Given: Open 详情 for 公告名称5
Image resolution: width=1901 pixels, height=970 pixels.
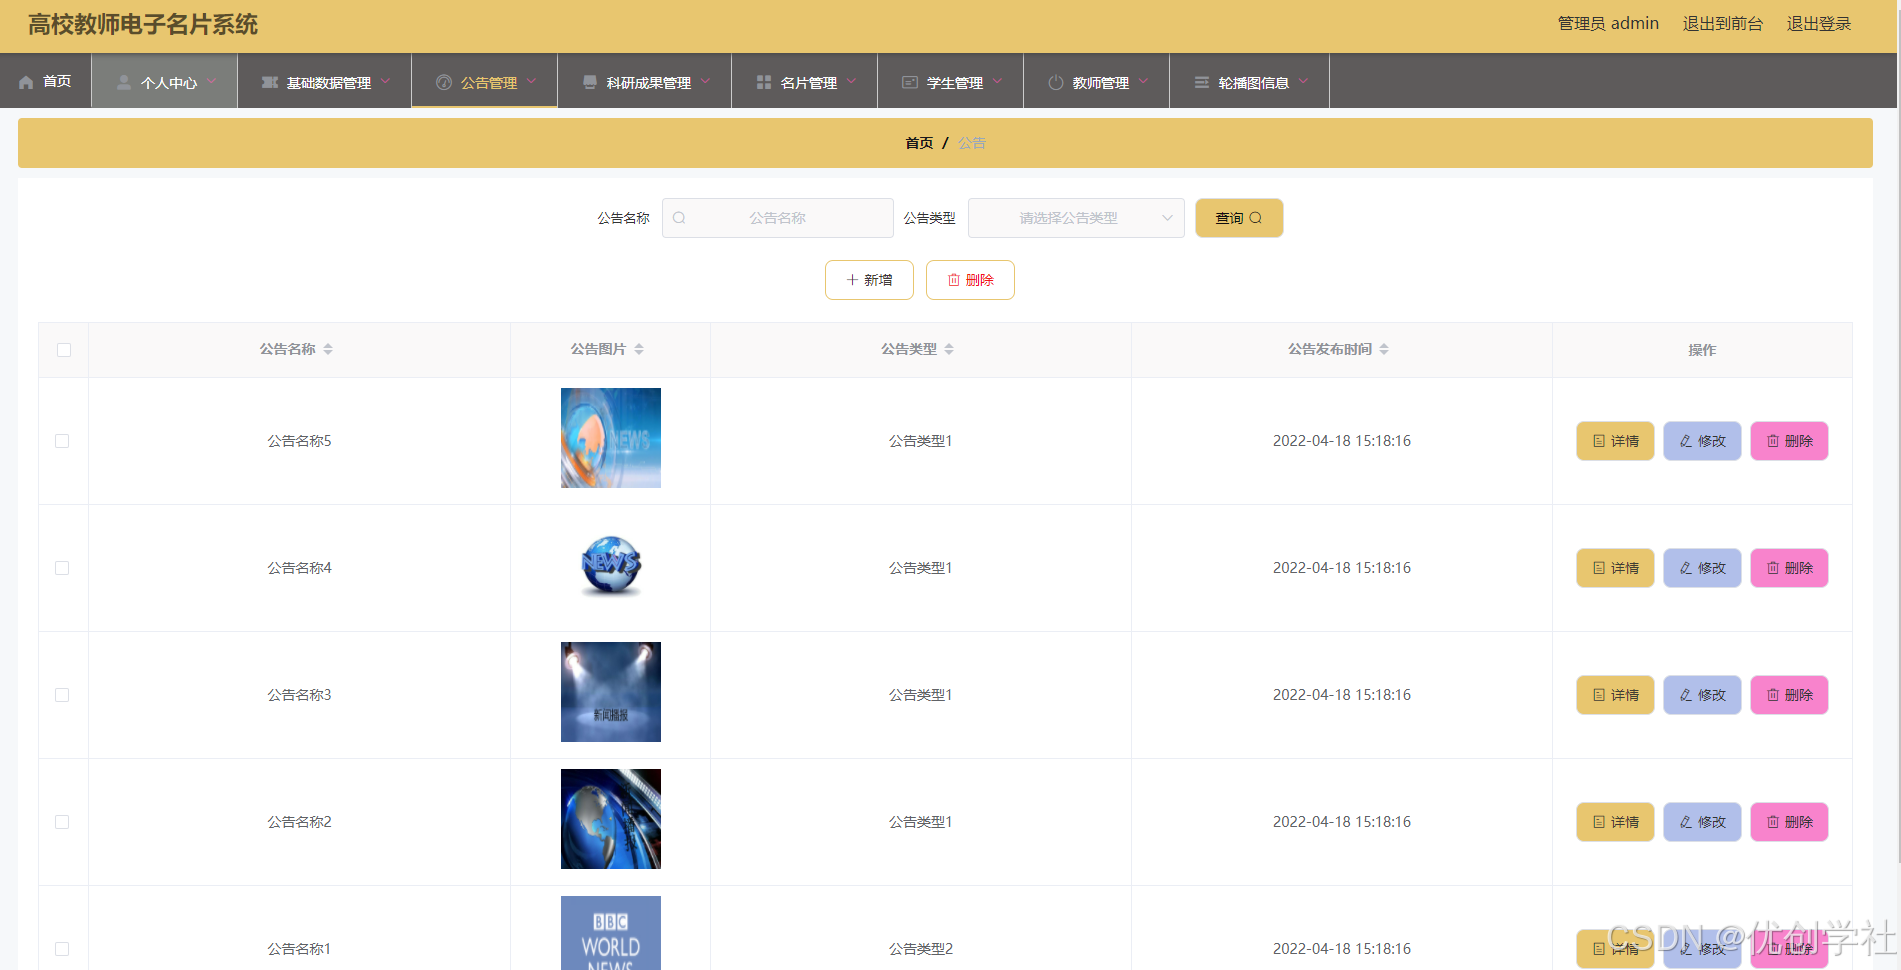Looking at the screenshot, I should pyautogui.click(x=1615, y=441).
